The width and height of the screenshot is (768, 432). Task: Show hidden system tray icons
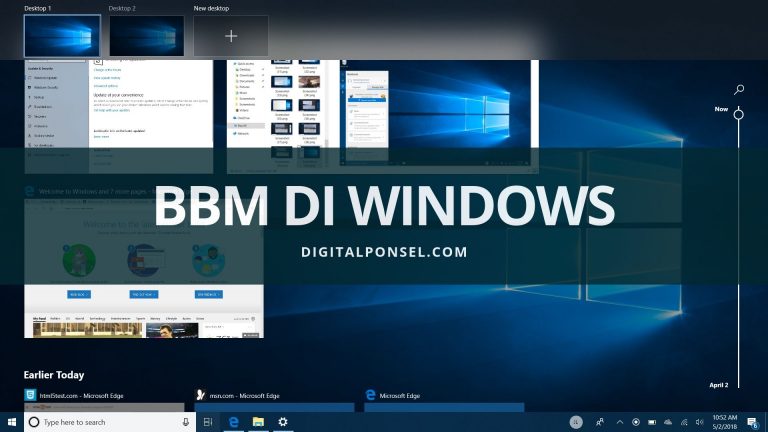[x=619, y=423]
